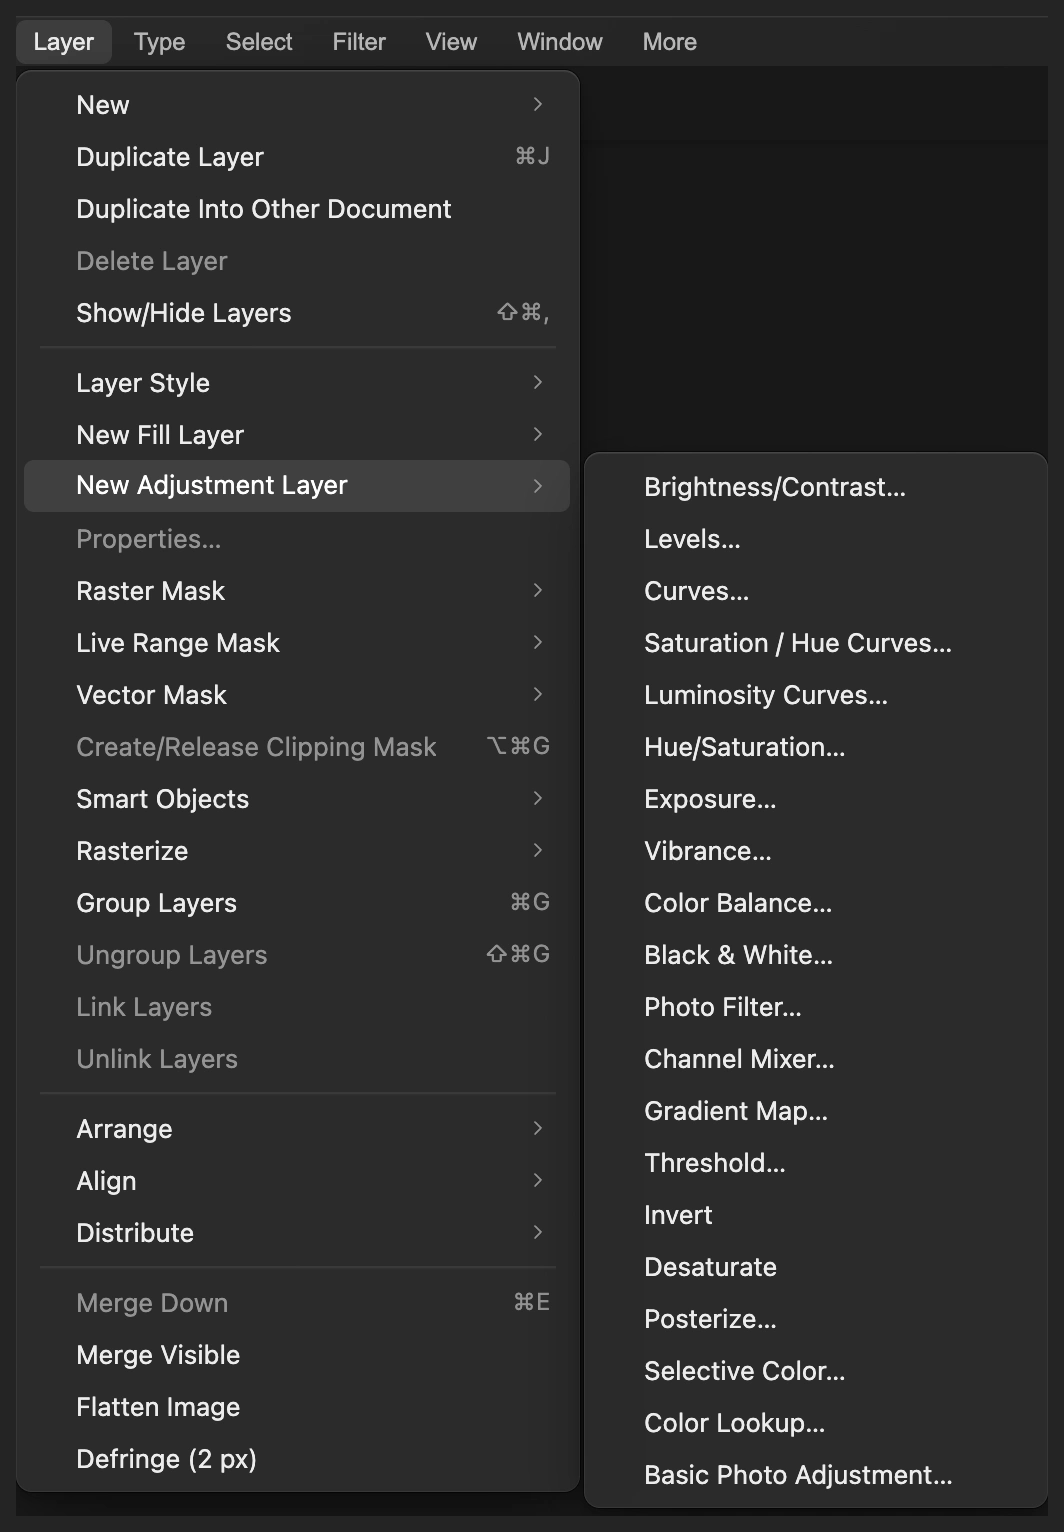Choose Duplicate Layer
The image size is (1064, 1532).
(297, 157)
